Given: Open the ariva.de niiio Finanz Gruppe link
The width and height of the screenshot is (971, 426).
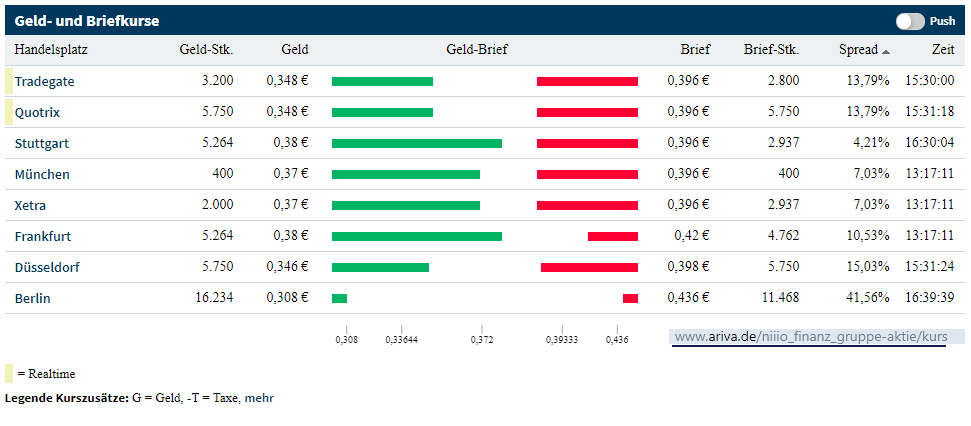Looking at the screenshot, I should [810, 337].
